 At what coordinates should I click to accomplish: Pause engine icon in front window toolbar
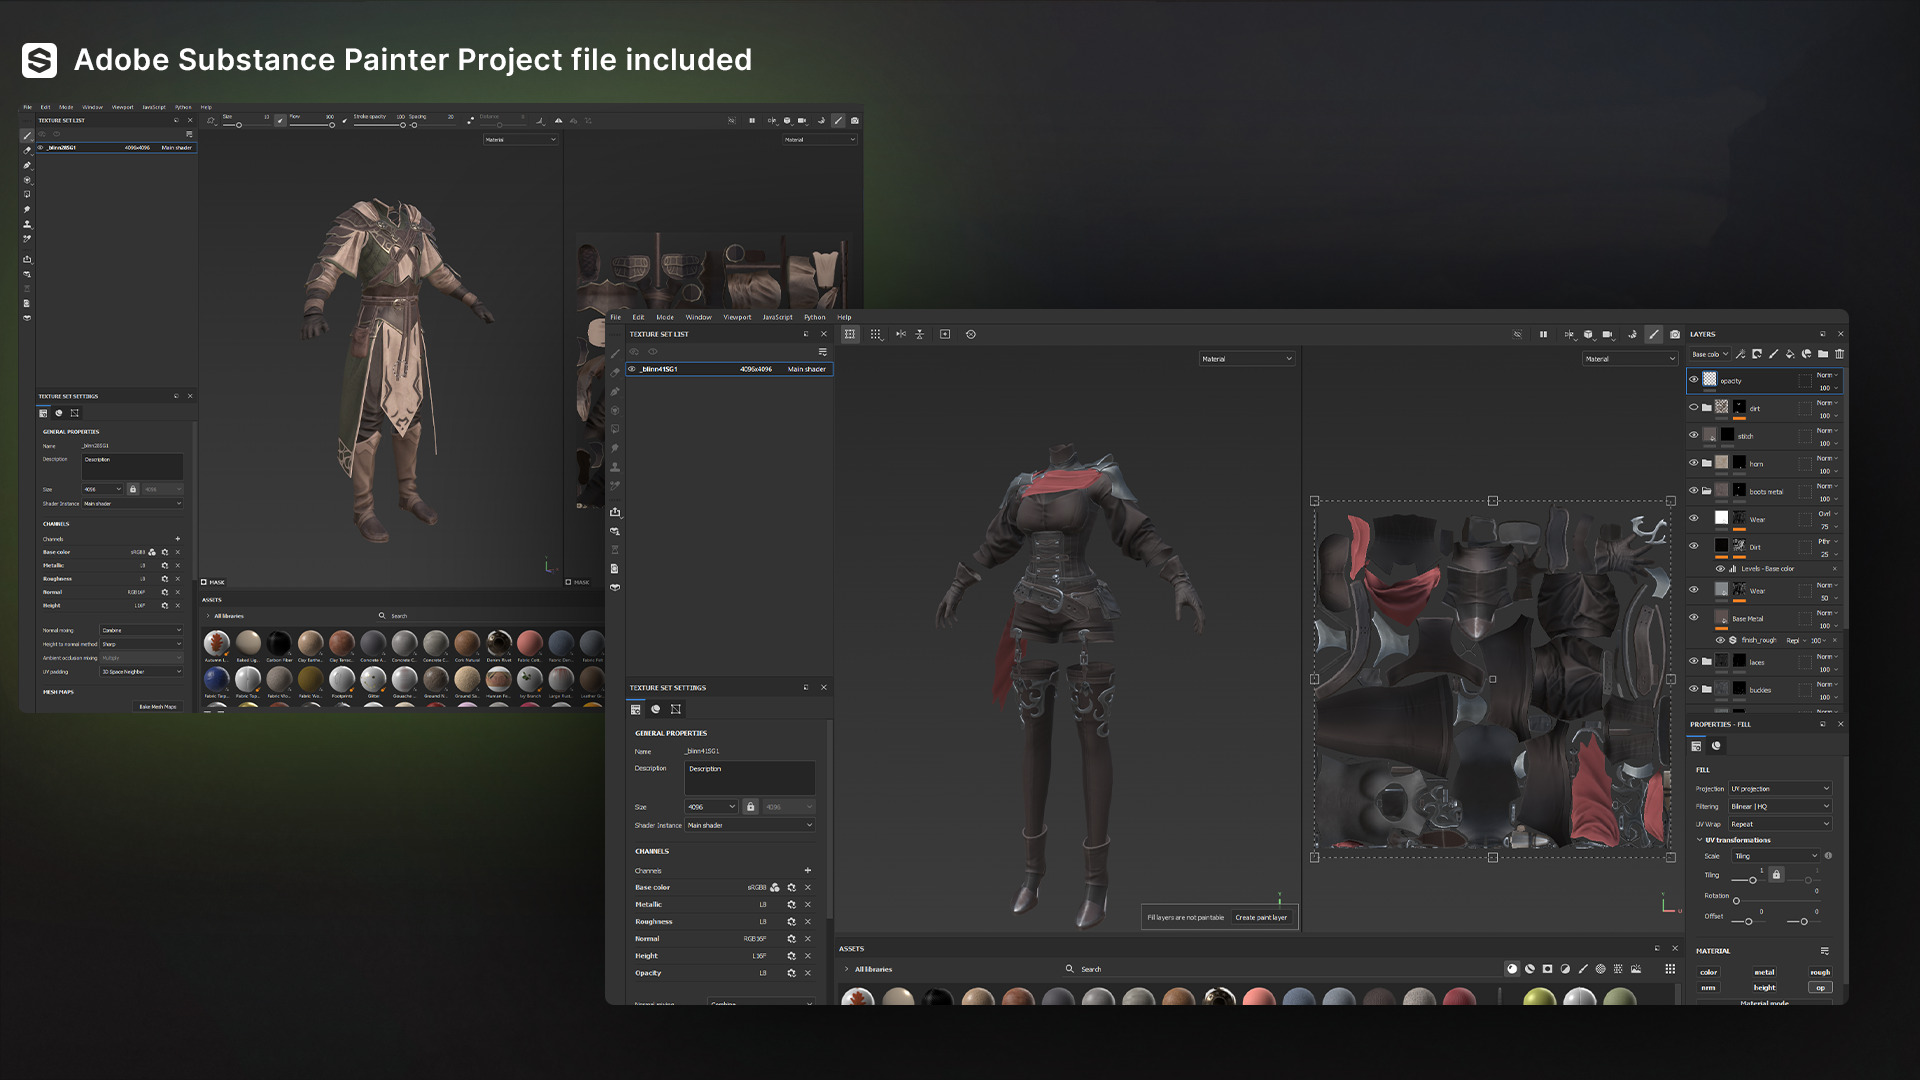point(1543,334)
